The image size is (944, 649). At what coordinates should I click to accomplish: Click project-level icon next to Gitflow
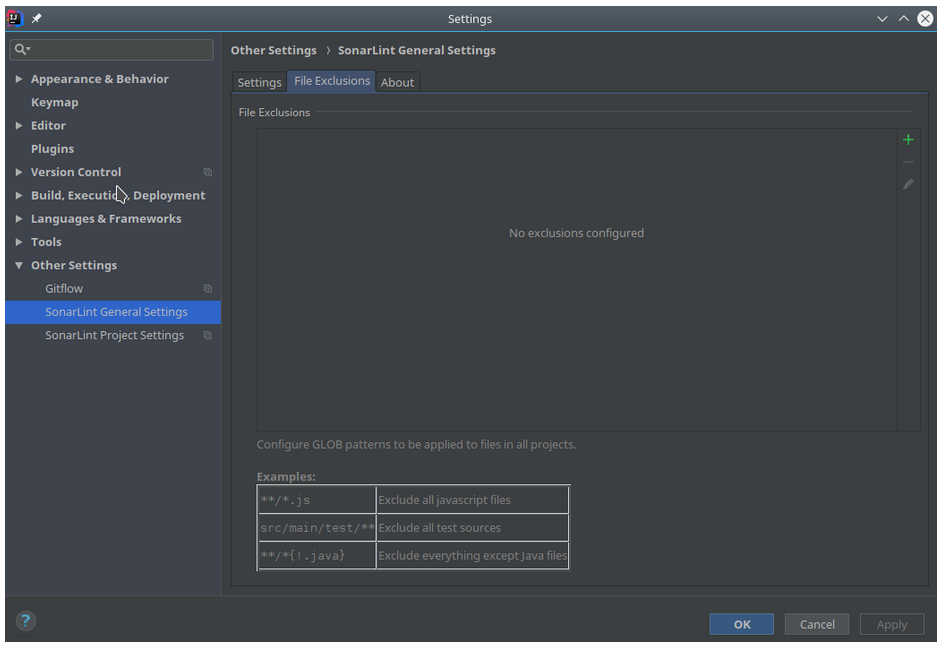tap(208, 288)
